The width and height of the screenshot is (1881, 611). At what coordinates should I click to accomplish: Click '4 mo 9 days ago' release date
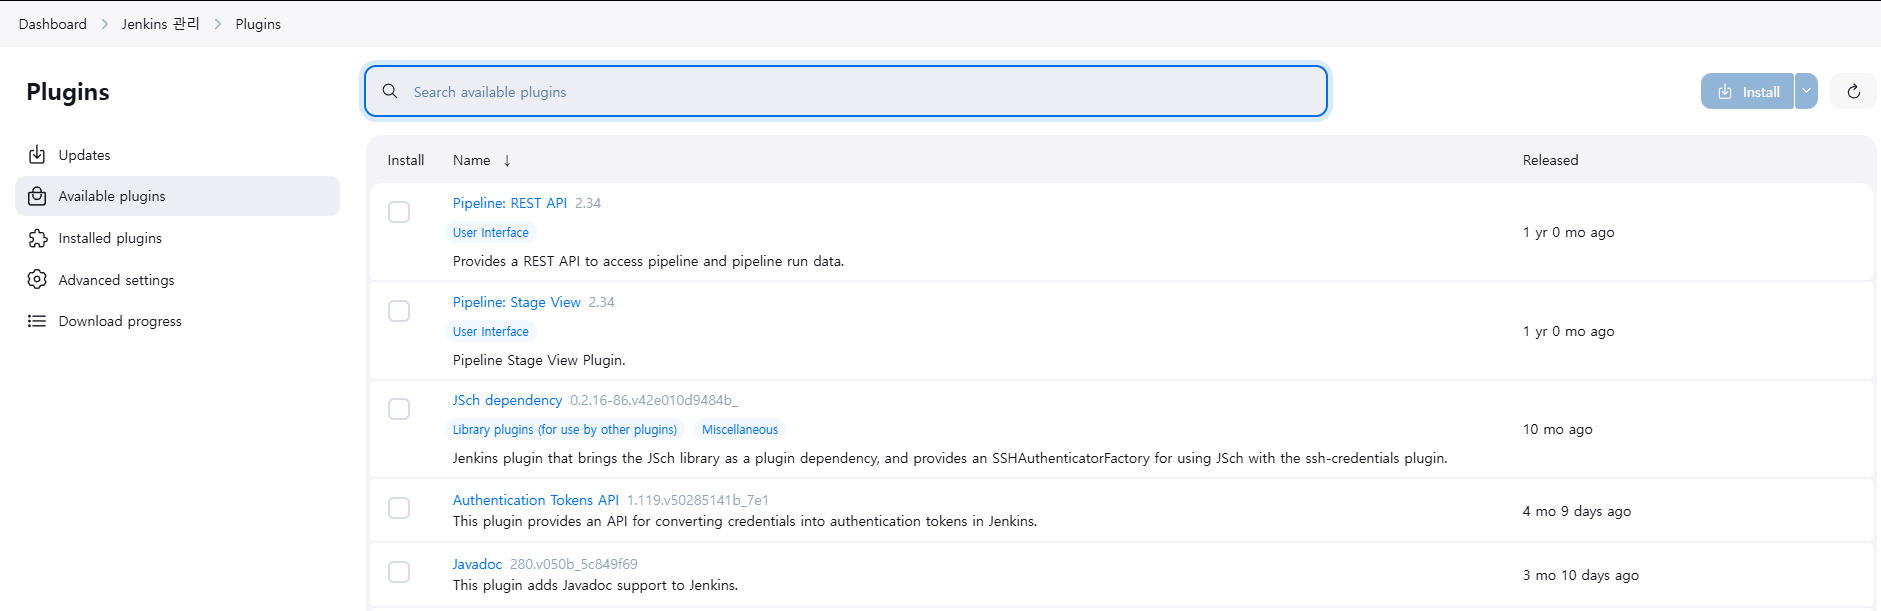point(1576,511)
